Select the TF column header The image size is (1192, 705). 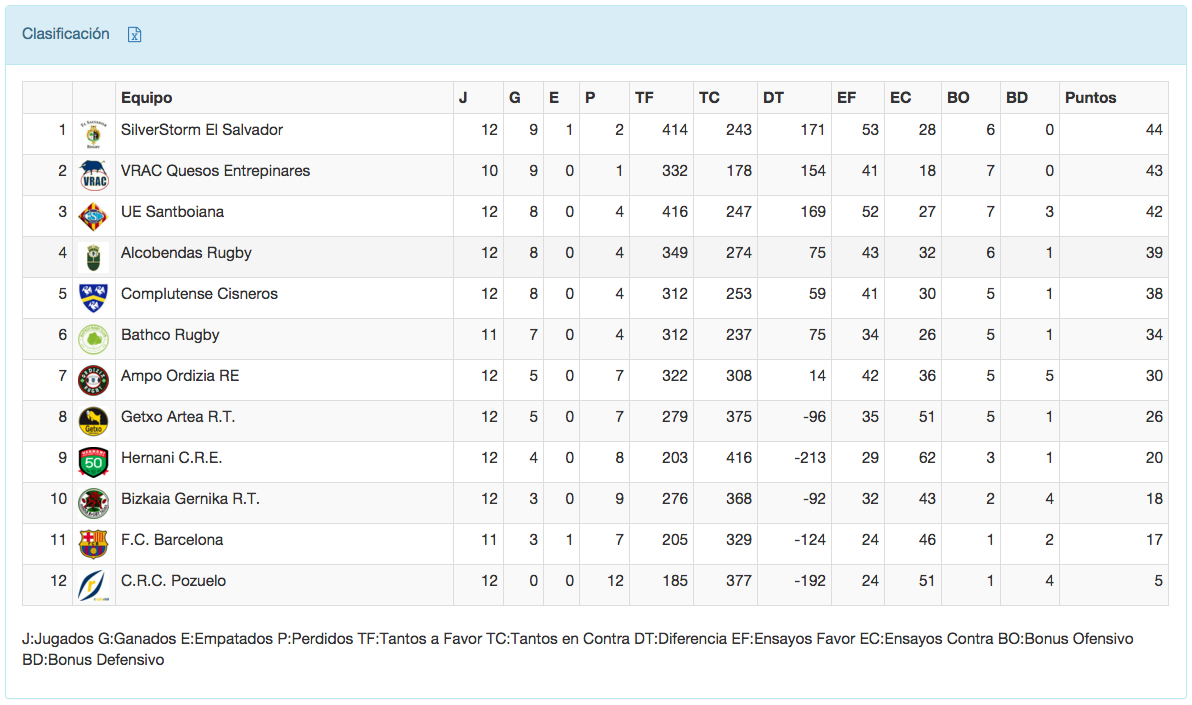tap(644, 98)
